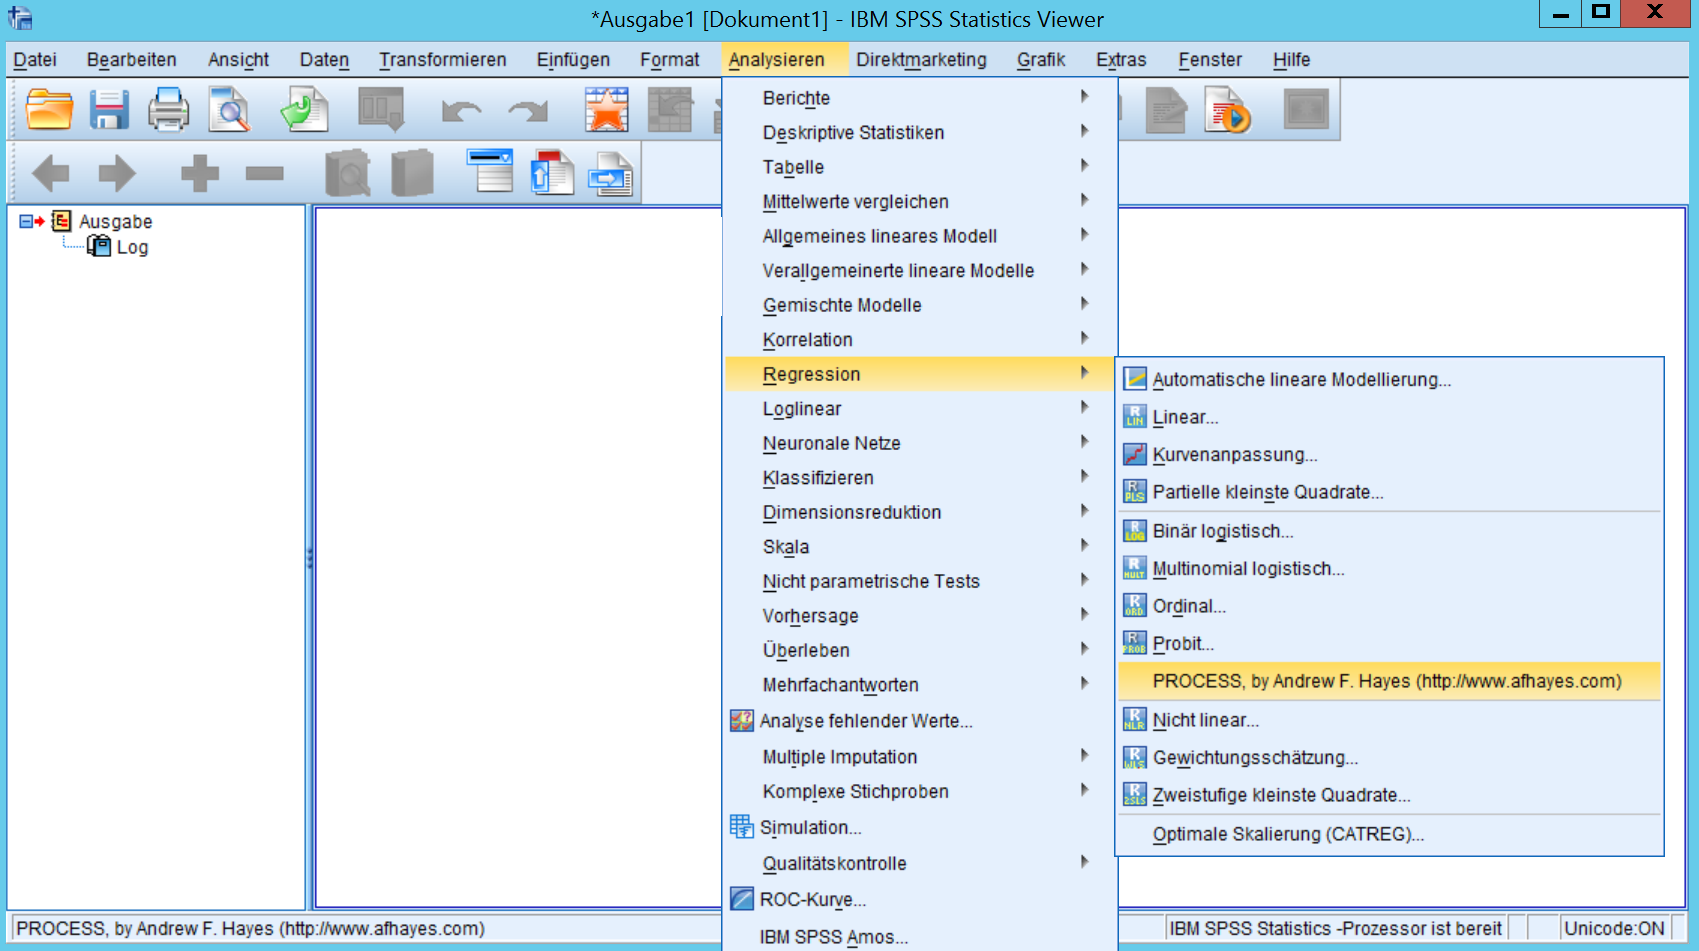Image resolution: width=1699 pixels, height=951 pixels.
Task: Select the Ausgabe root outline item
Action: [116, 221]
